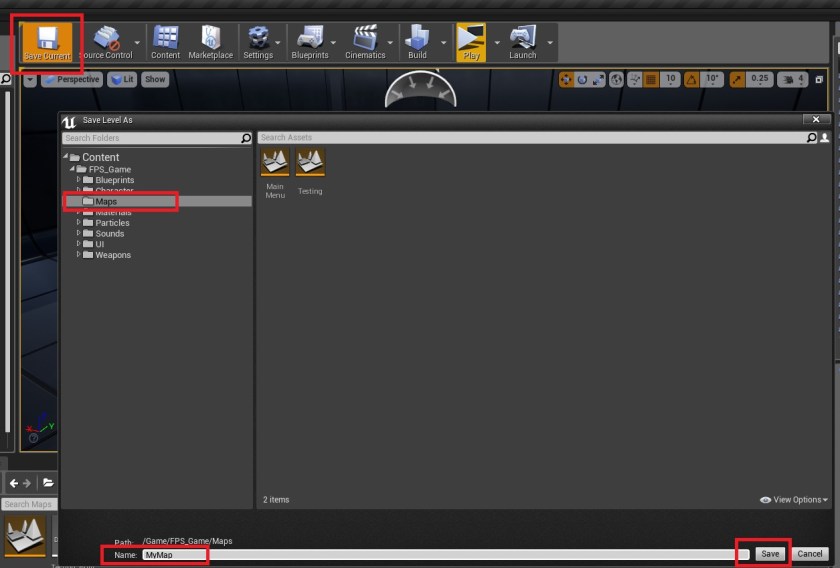The image size is (840, 568).
Task: Toggle grid snap icon in viewport
Action: (650, 79)
